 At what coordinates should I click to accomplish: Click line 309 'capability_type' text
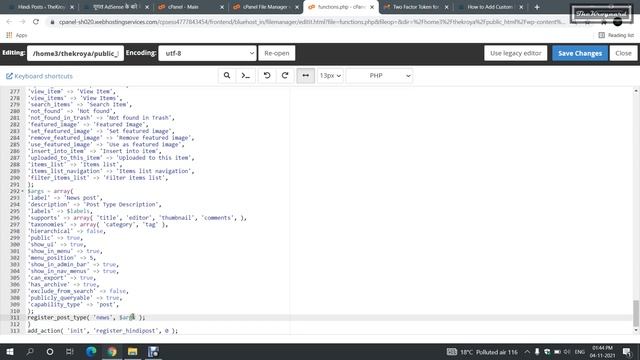tap(73, 304)
